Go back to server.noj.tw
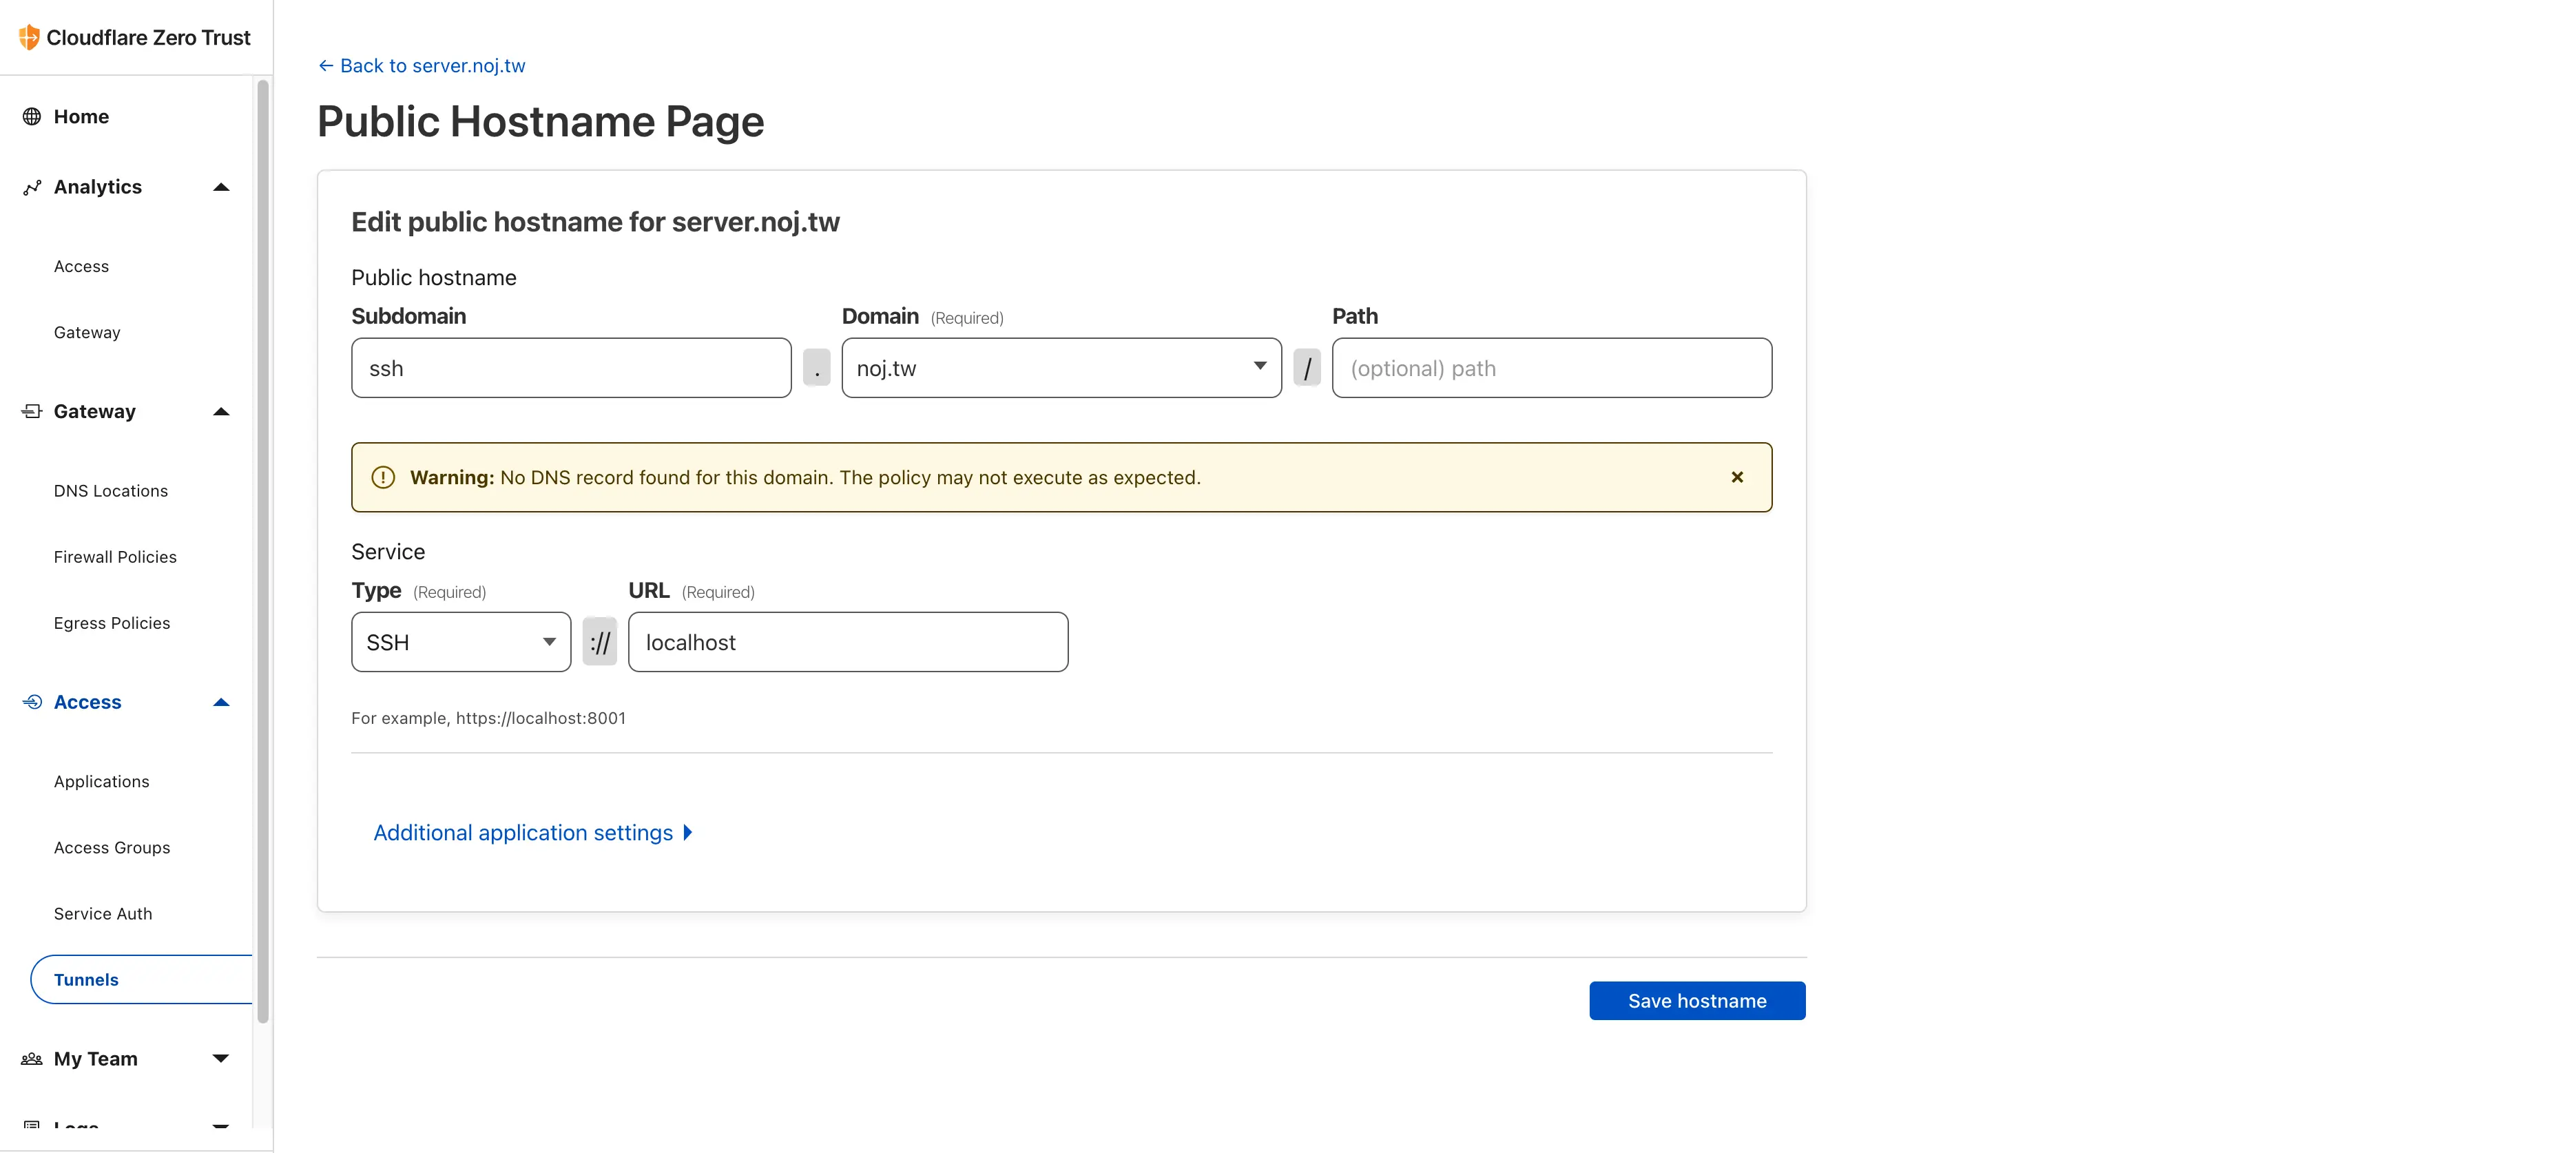The height and width of the screenshot is (1153, 2576). pos(422,66)
